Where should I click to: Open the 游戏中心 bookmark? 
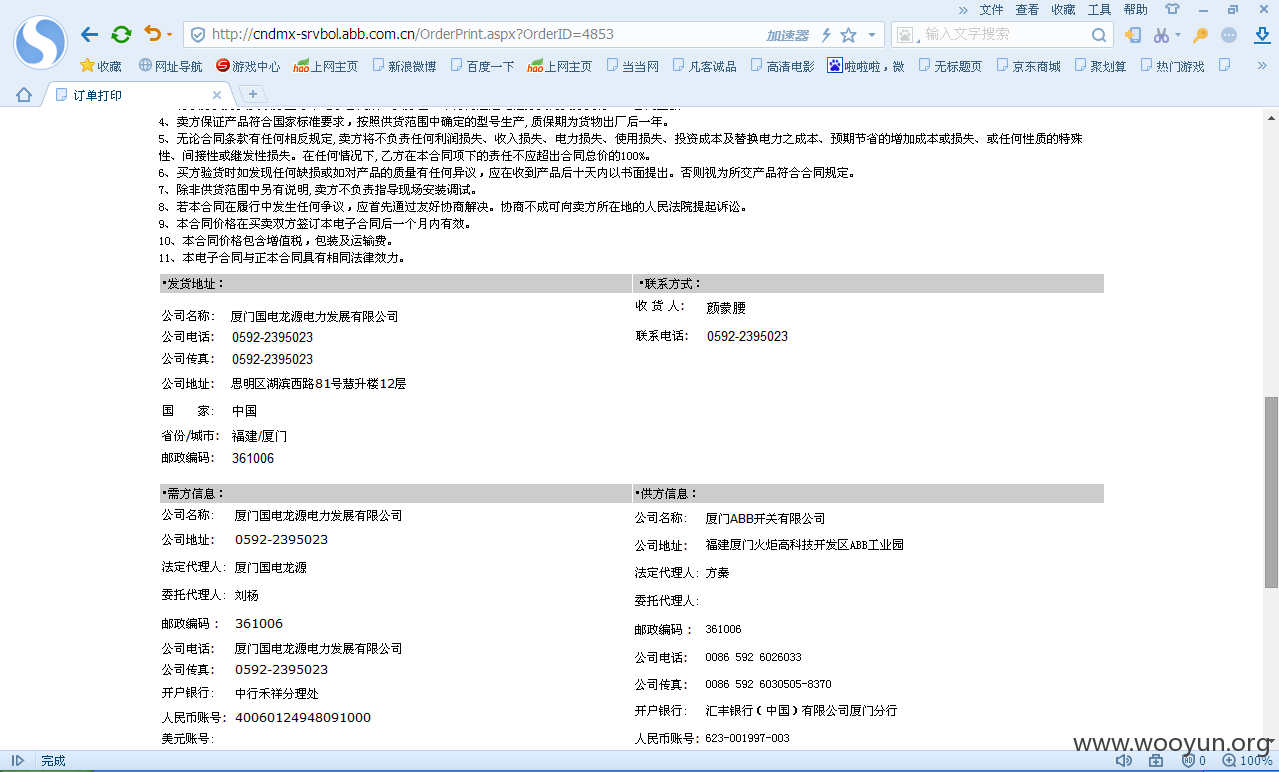point(247,66)
